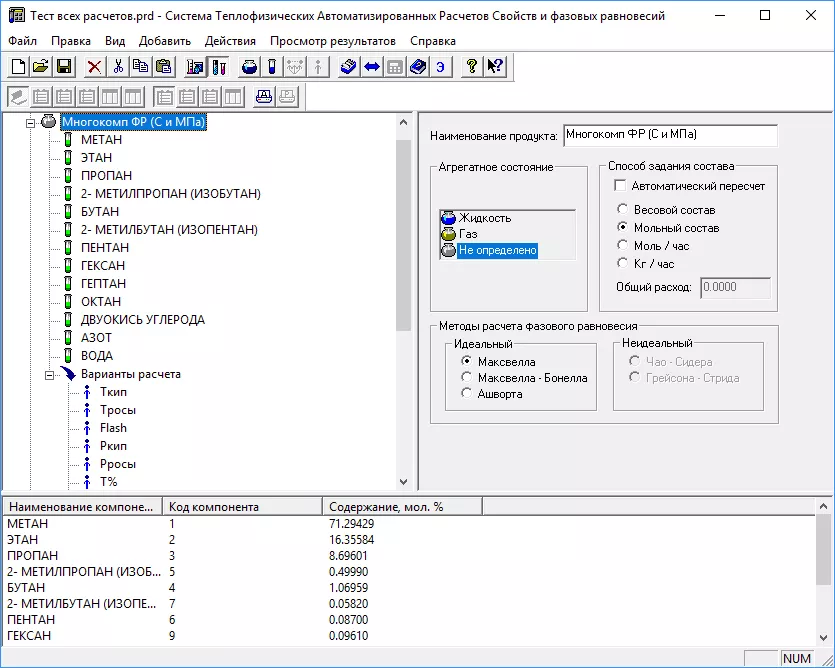This screenshot has width=835, height=668.
Task: Select the Весовой состав radio button
Action: point(623,210)
